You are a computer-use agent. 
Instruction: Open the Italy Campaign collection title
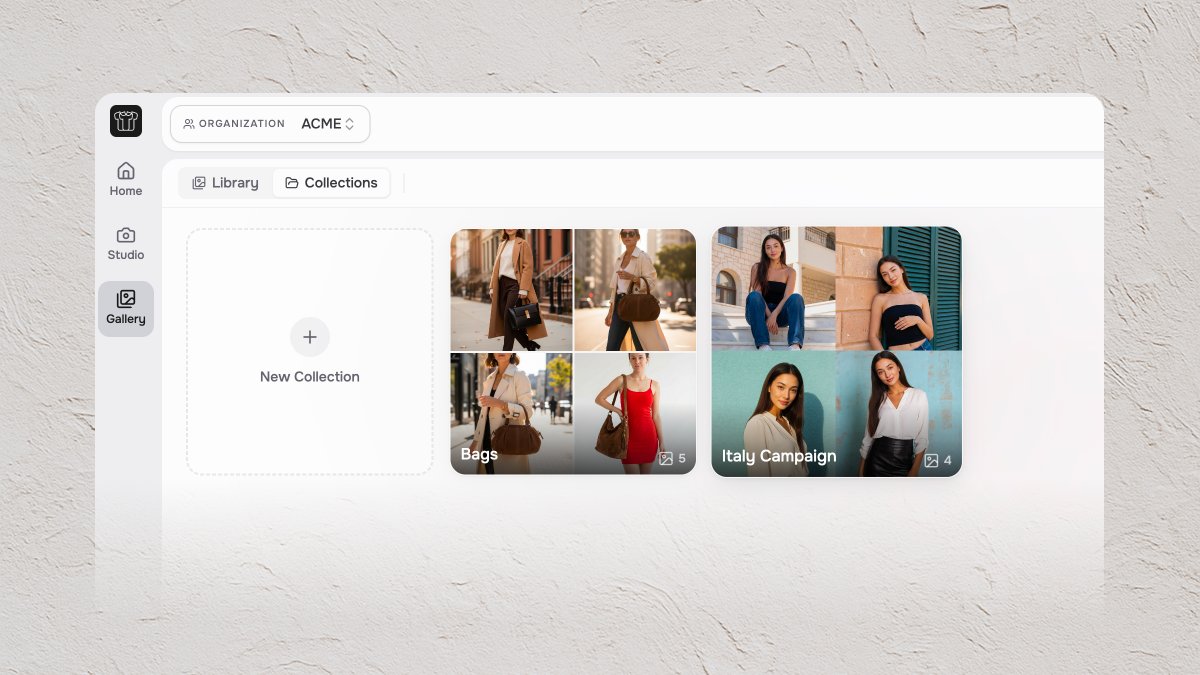779,456
